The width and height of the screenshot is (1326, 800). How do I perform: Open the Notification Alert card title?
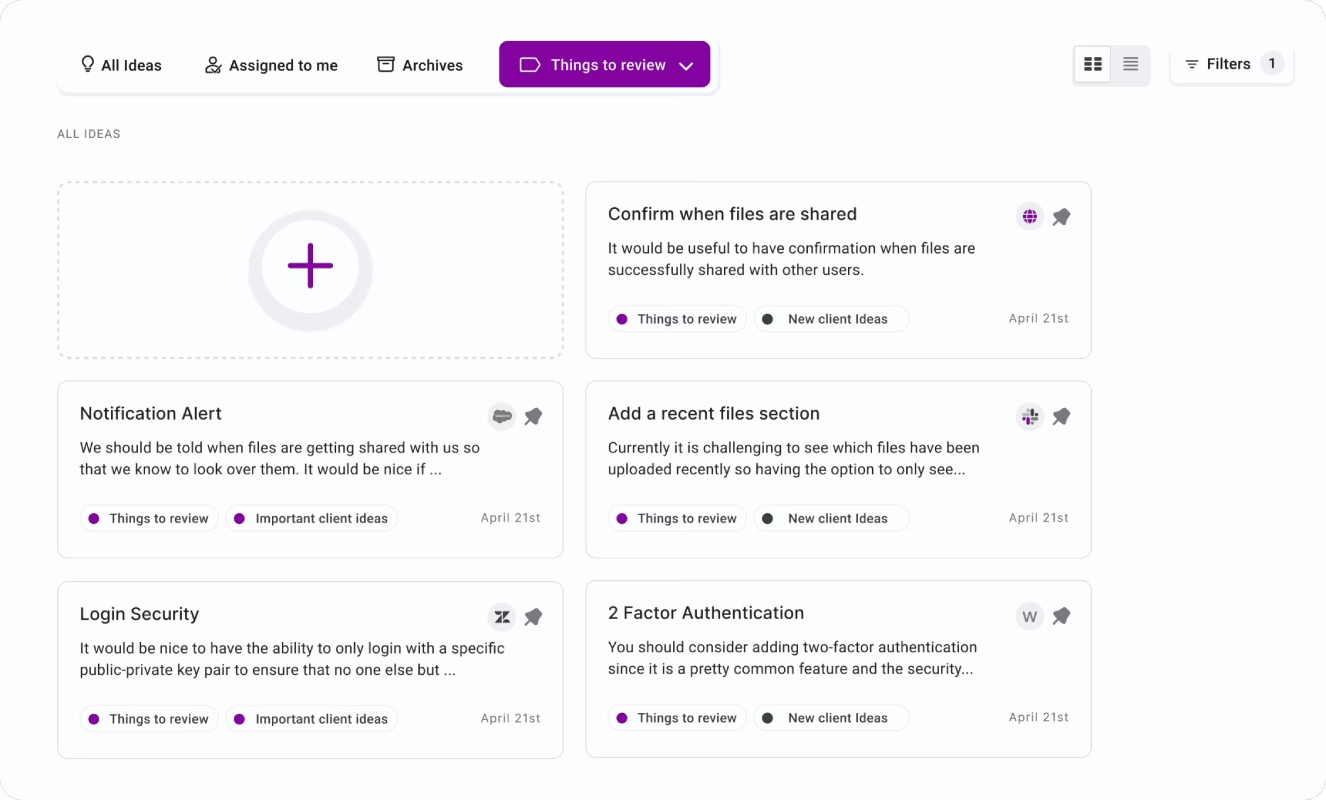[150, 413]
